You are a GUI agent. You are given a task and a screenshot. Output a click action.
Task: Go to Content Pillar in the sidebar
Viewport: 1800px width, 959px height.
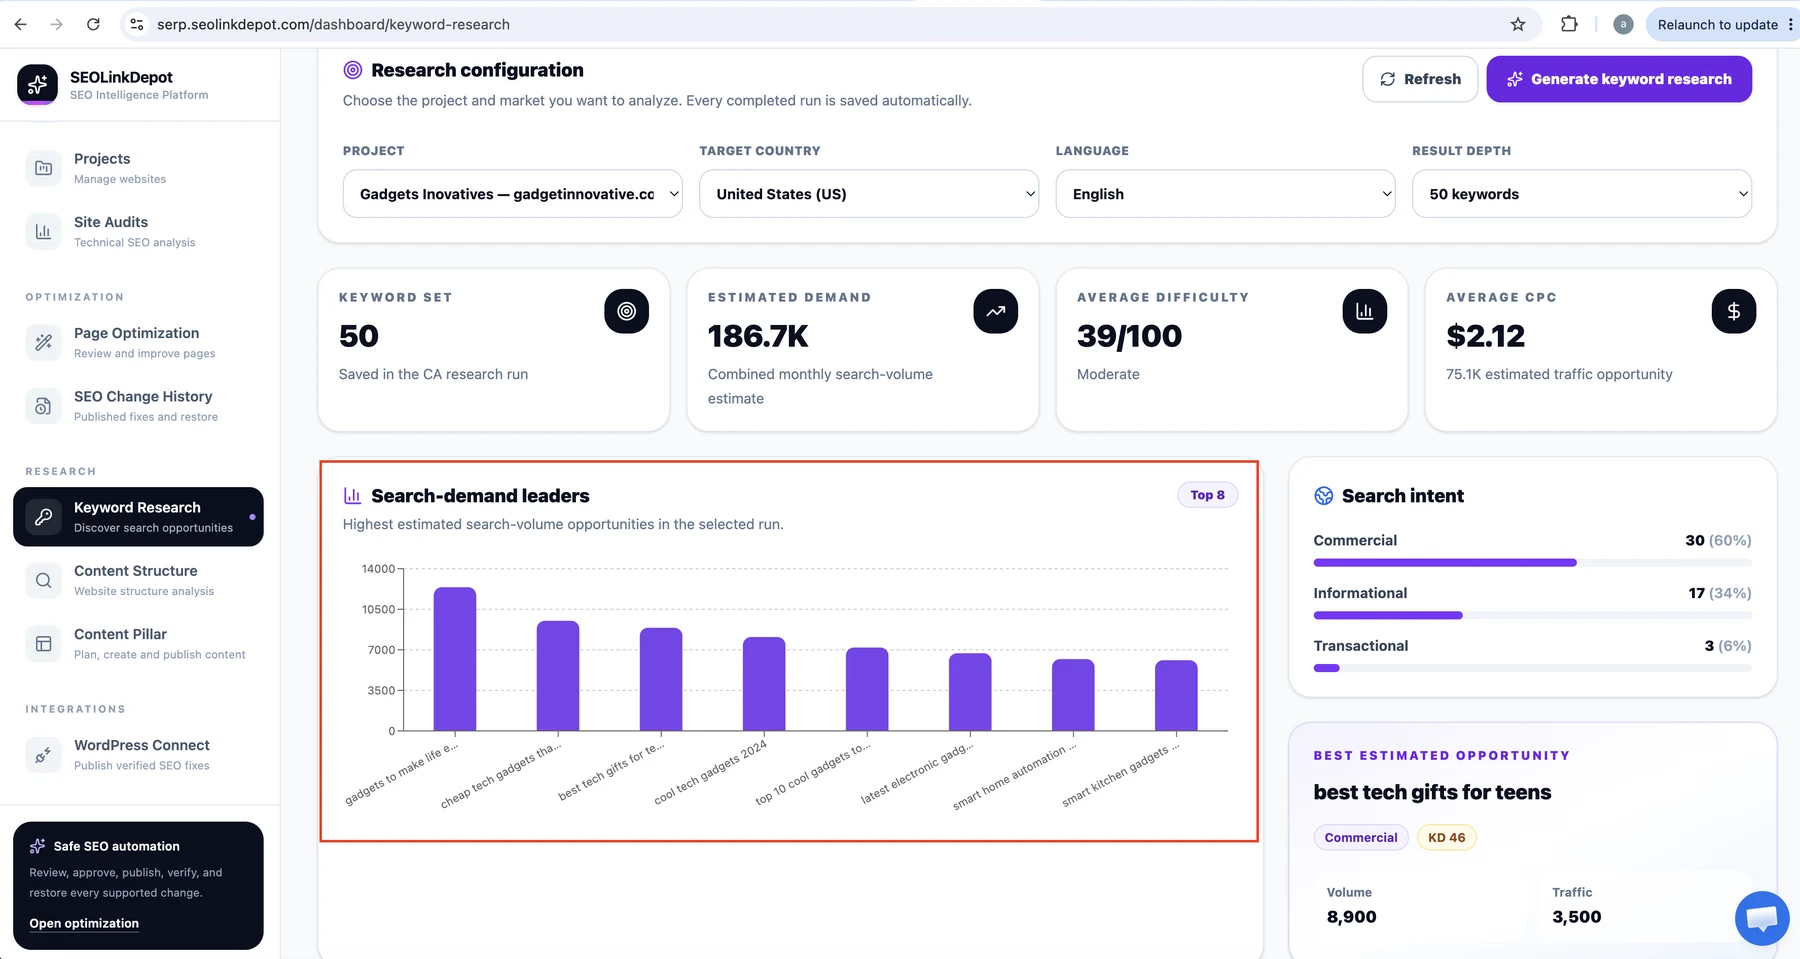pyautogui.click(x=139, y=644)
